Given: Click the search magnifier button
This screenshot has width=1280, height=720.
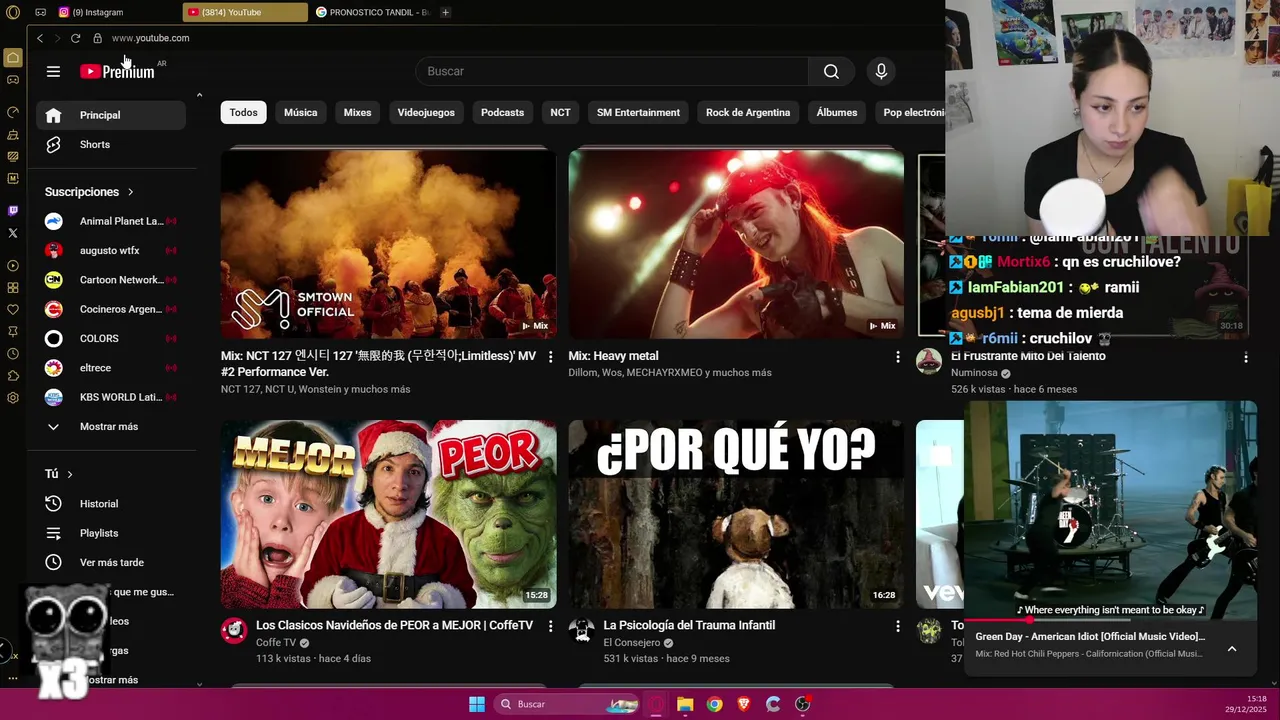Looking at the screenshot, I should pyautogui.click(x=831, y=71).
